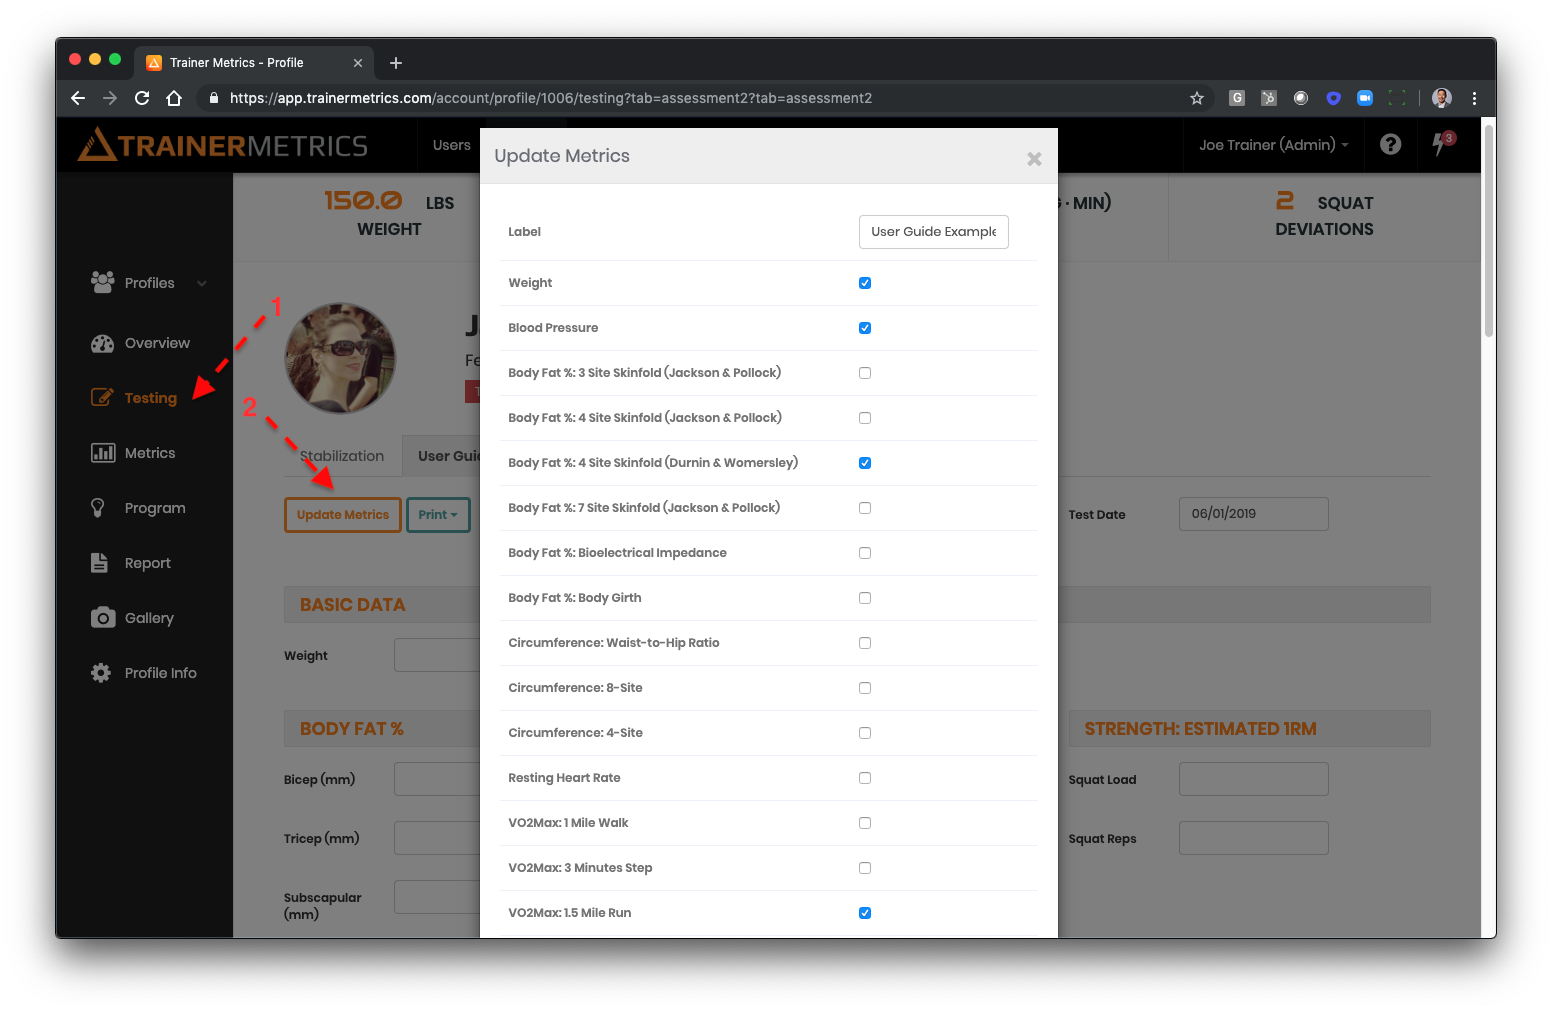Uncheck Durnin & Womersley skinfold checkbox
This screenshot has height=1012, width=1552.
point(865,463)
